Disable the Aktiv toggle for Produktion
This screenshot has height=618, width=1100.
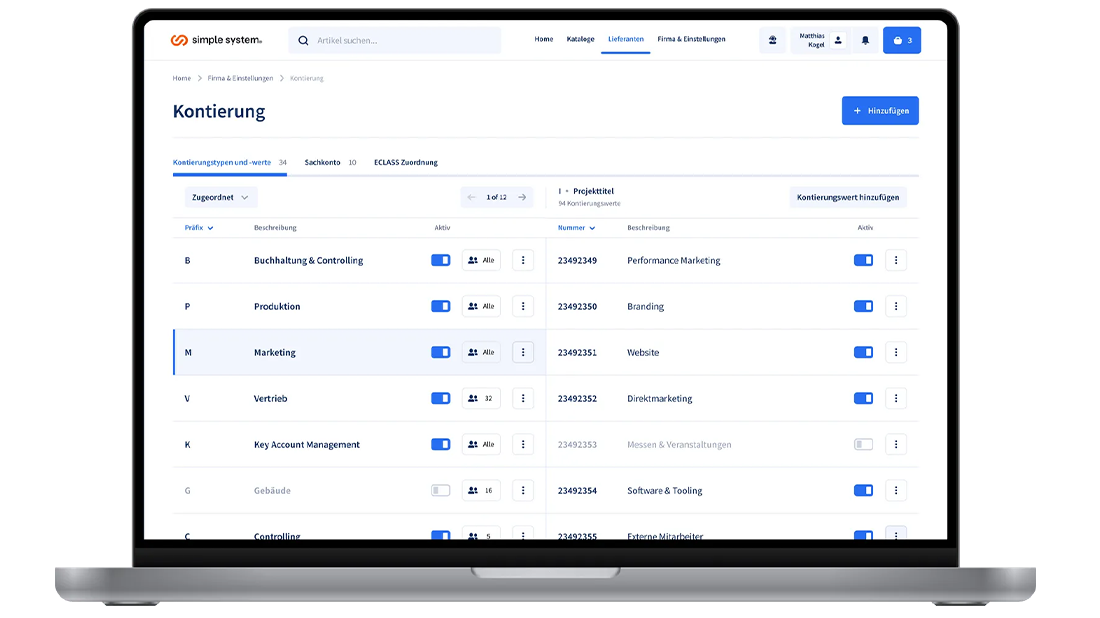(440, 306)
